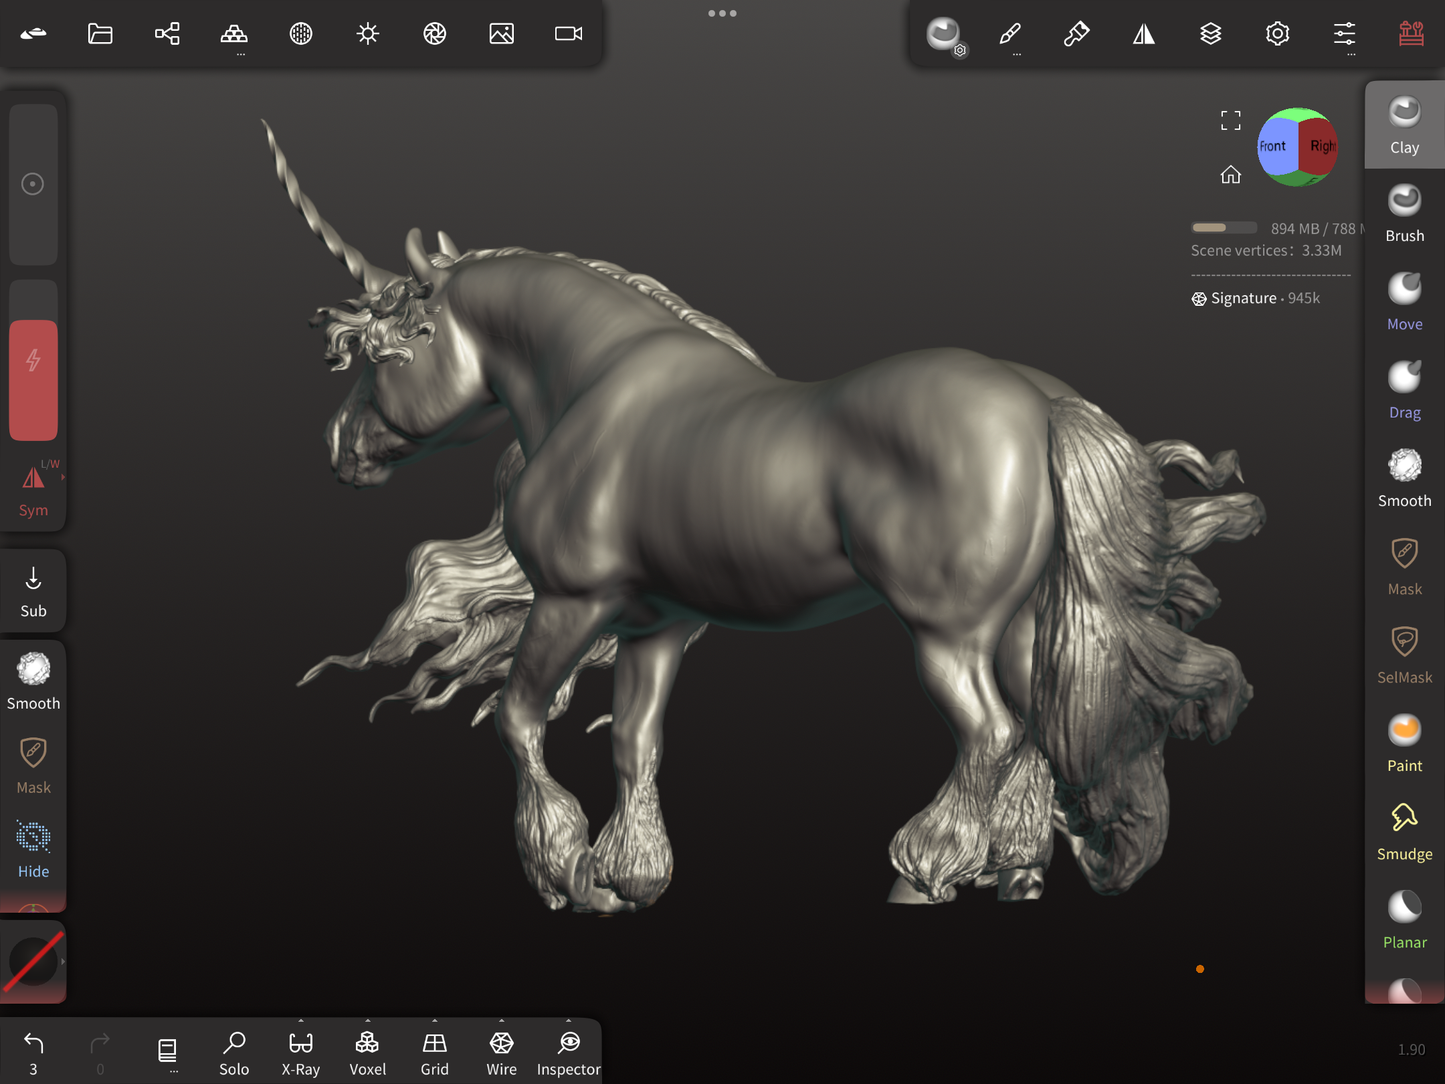Open the Scene hierarchy menu

pos(167,34)
